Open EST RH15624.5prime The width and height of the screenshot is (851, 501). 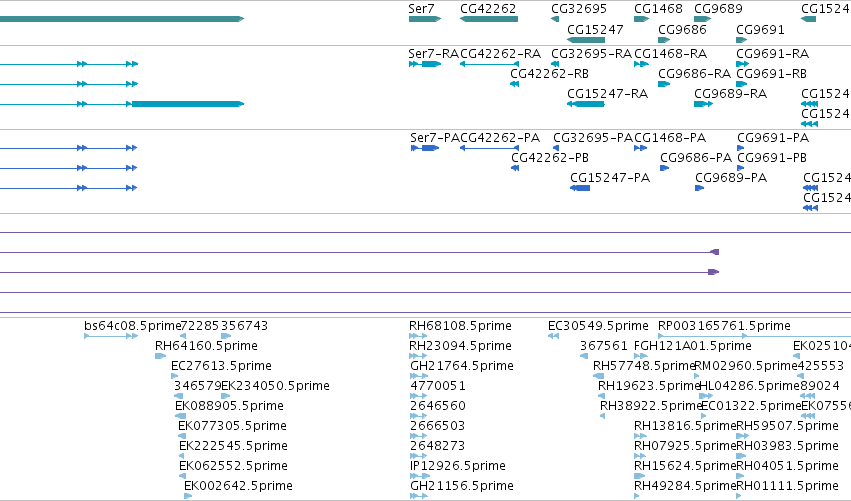(685, 466)
